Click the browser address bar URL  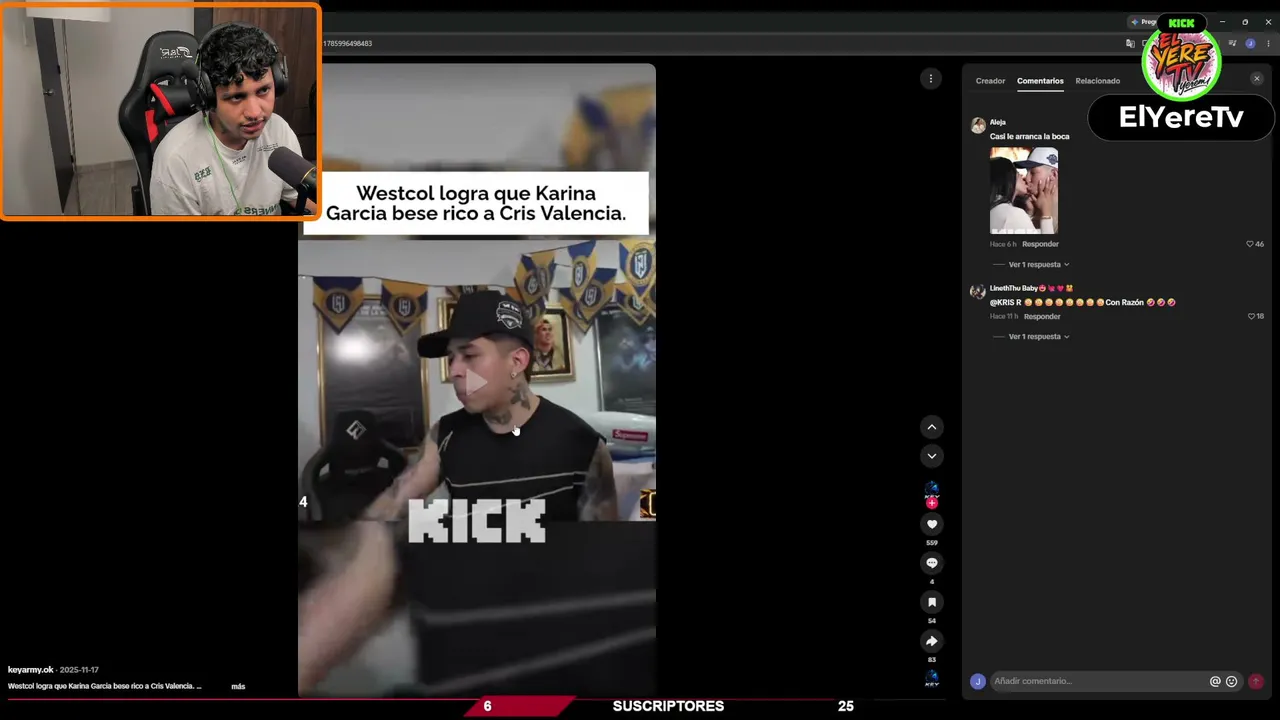[348, 44]
